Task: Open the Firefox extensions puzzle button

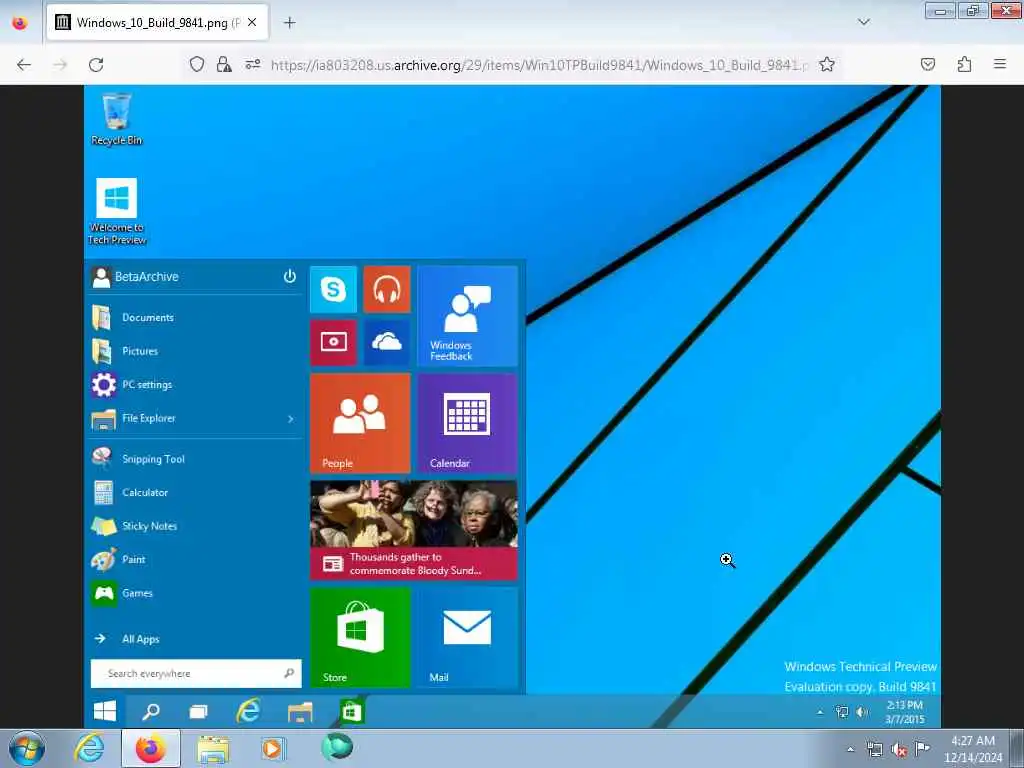Action: (x=964, y=64)
